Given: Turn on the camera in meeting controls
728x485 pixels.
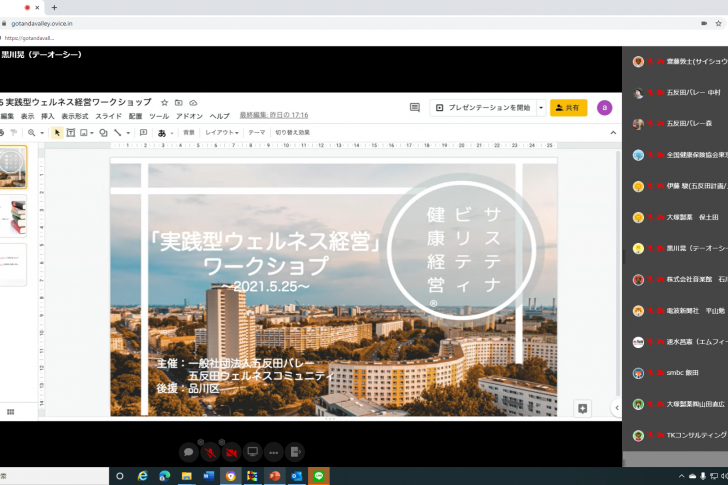Looking at the screenshot, I should click(x=231, y=452).
